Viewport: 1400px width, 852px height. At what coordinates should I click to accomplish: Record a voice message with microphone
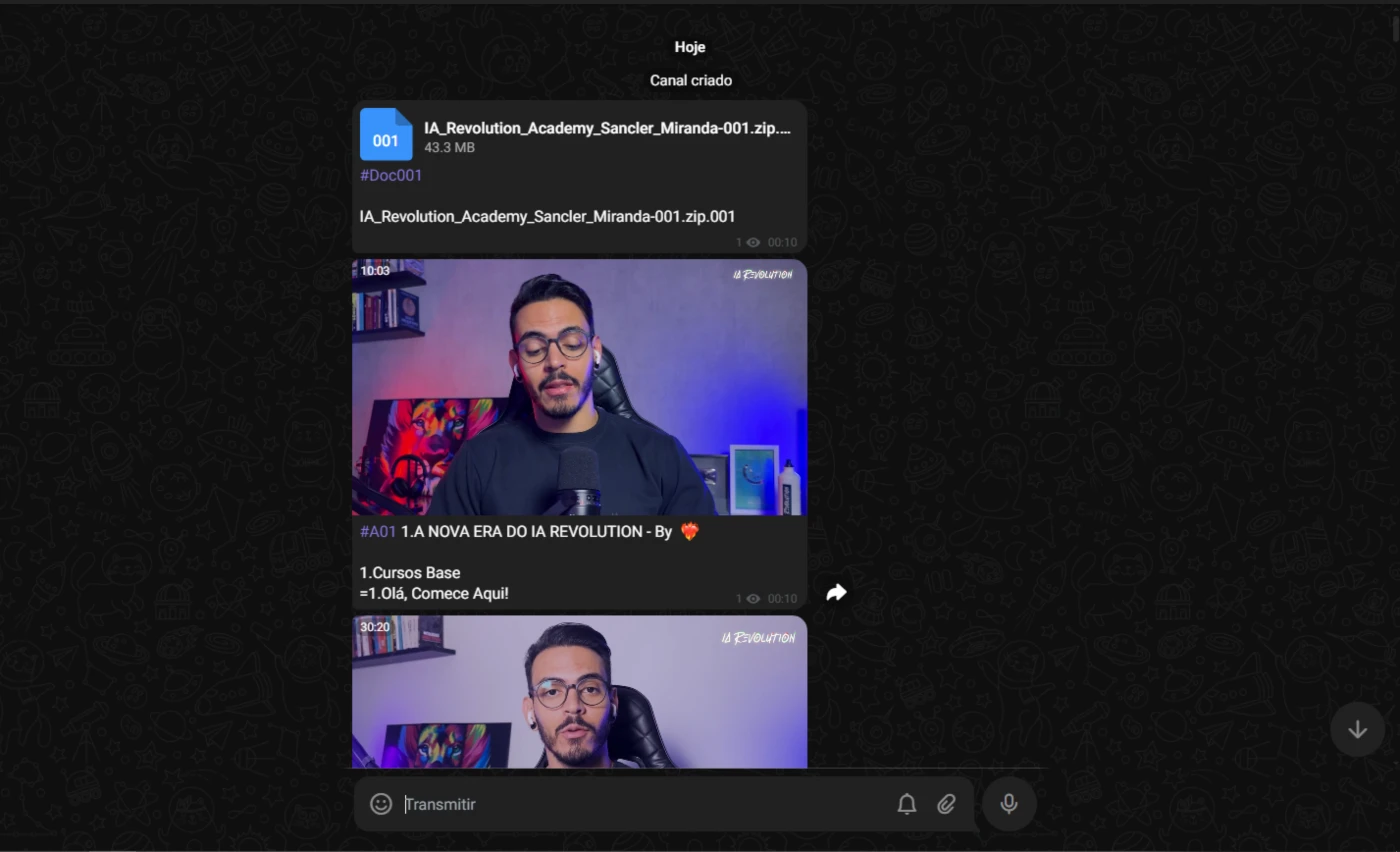pos(1009,804)
